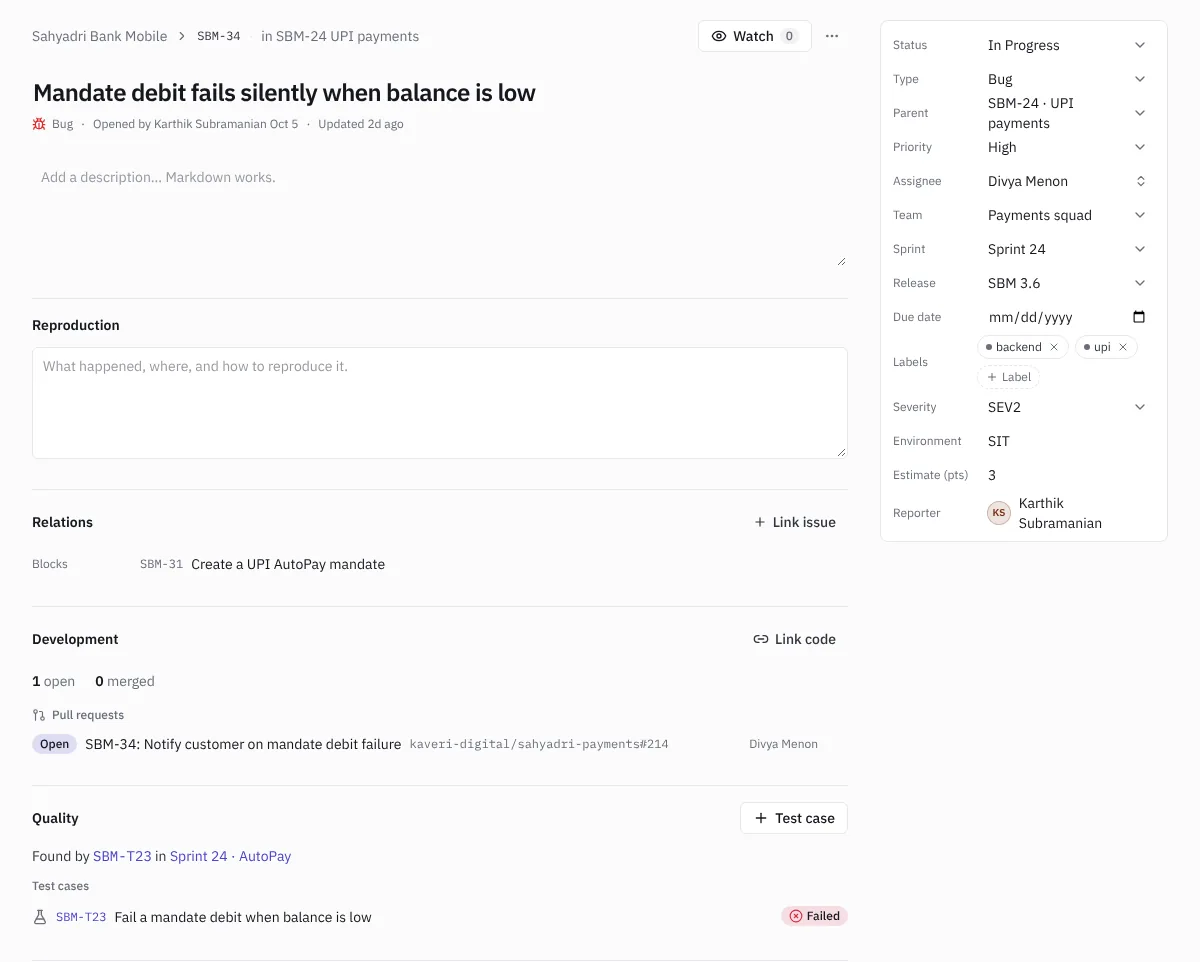Open the Release dropdown showing SBM 3.6
The width and height of the screenshot is (1200, 962).
click(x=1067, y=283)
